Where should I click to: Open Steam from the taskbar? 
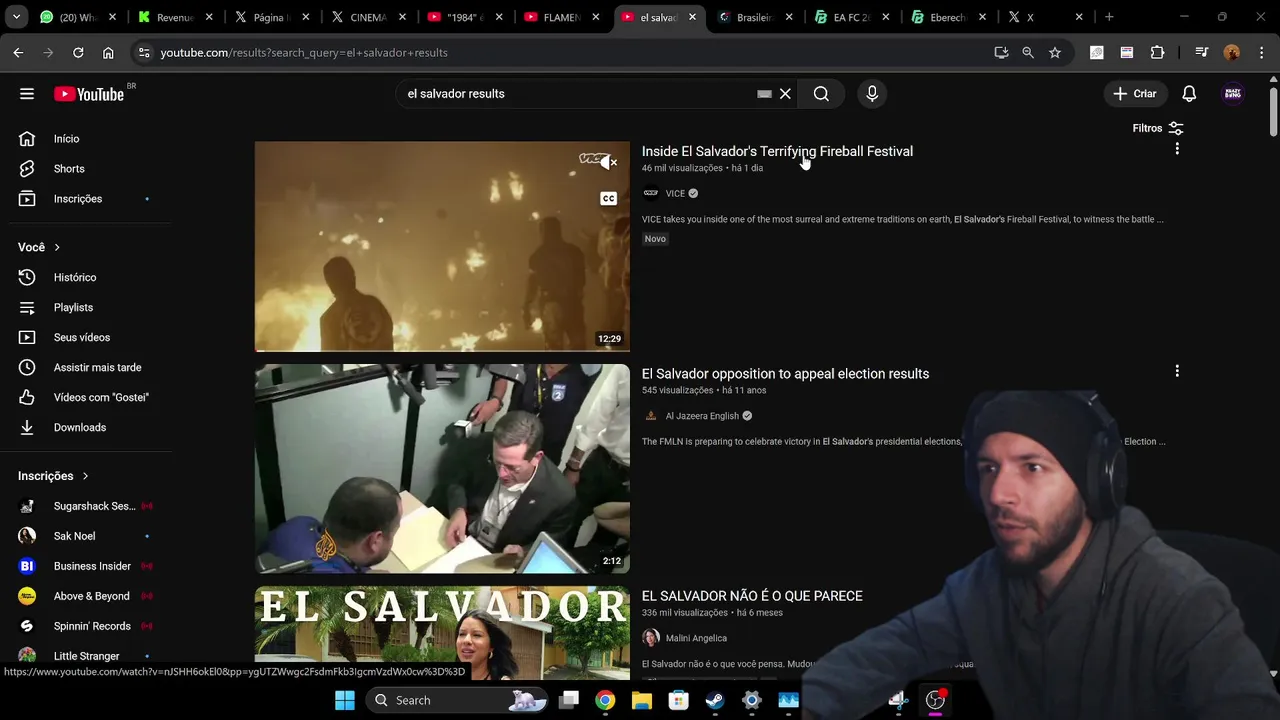[x=715, y=700]
